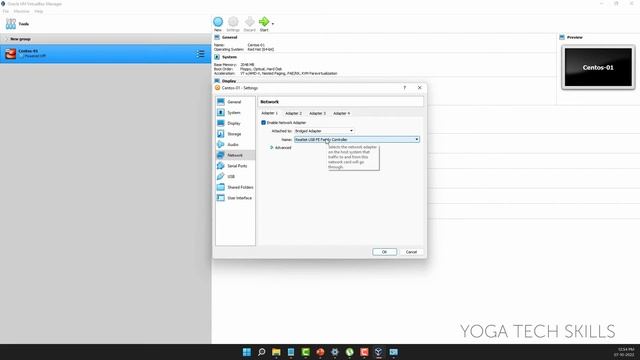
Task: Toggle the Enable Network Adapter checkbox
Action: (263, 122)
